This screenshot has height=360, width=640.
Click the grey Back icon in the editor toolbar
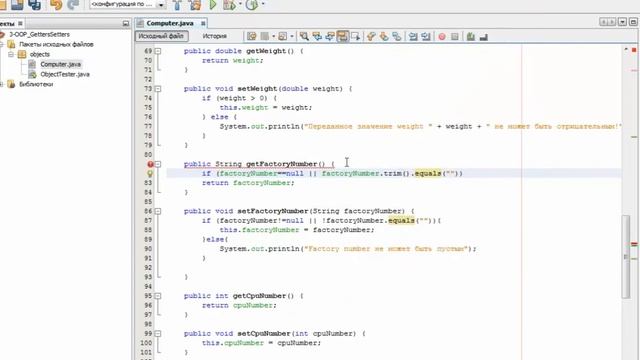(264, 37)
